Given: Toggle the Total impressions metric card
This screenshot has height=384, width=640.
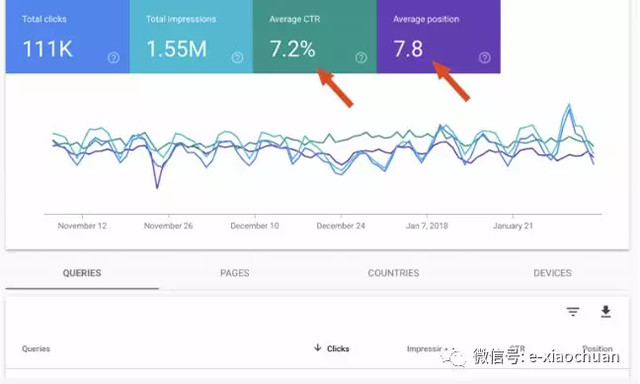Looking at the screenshot, I should coord(191,37).
